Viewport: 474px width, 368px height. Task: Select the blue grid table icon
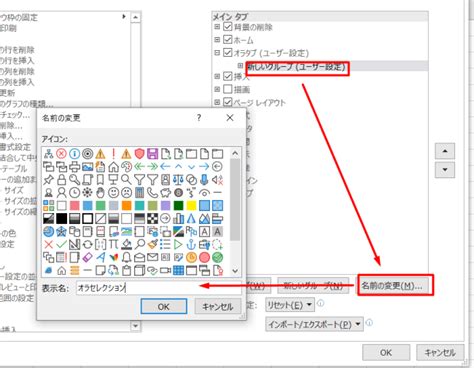[x=178, y=270]
